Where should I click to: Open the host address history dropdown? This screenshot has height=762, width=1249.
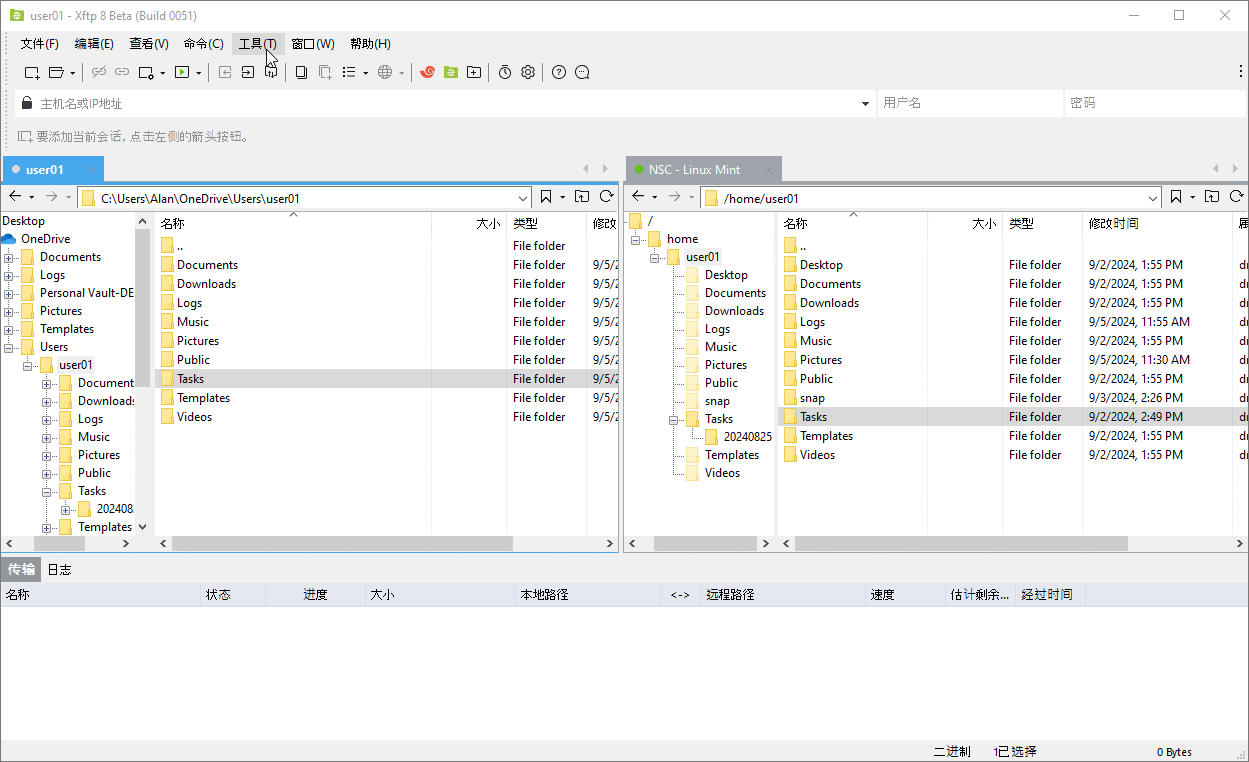[x=866, y=104]
